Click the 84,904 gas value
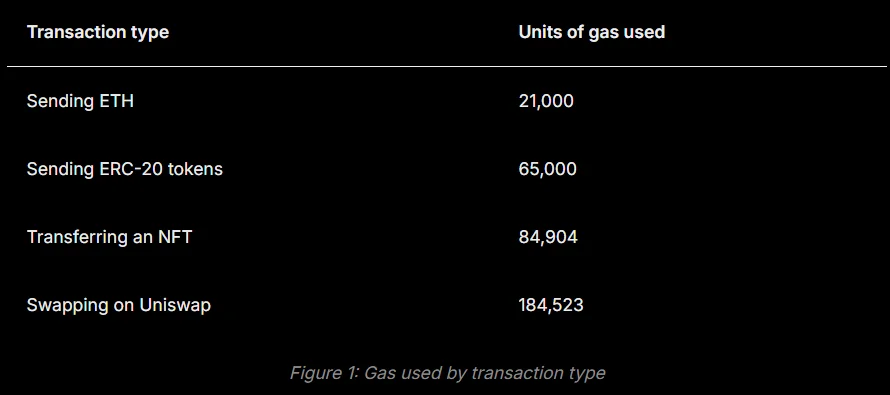The width and height of the screenshot is (890, 395). 548,237
